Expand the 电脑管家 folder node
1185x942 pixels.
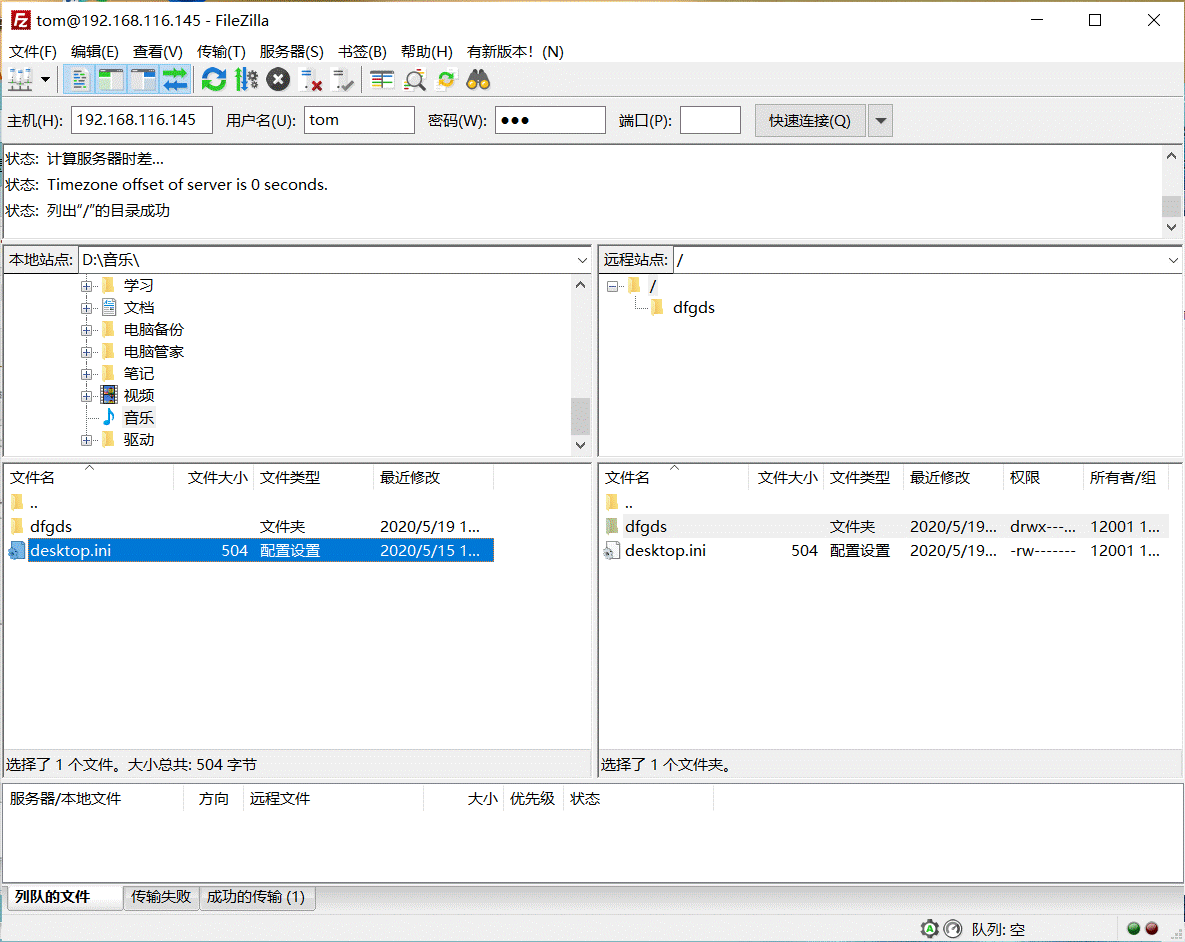pyautogui.click(x=86, y=352)
